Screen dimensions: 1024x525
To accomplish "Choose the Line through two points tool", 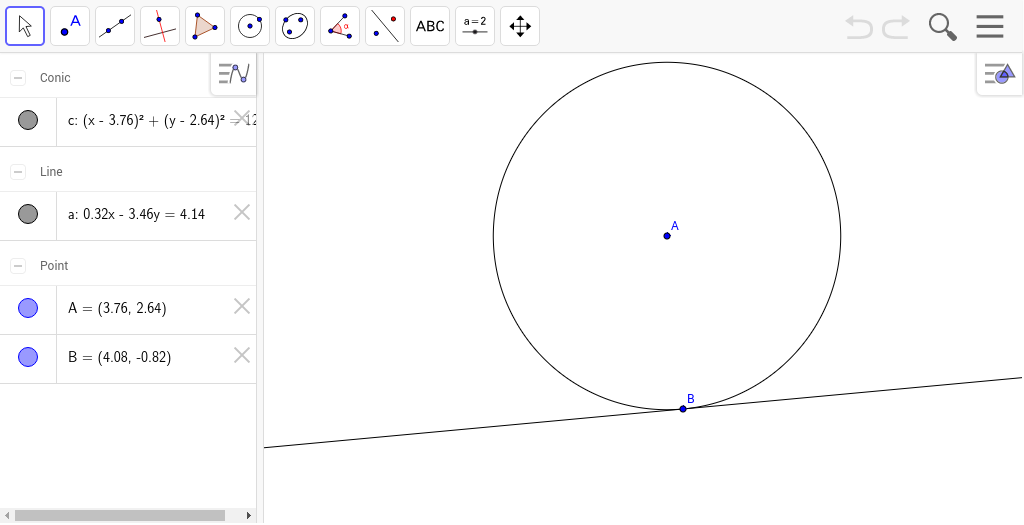I will click(x=115, y=26).
